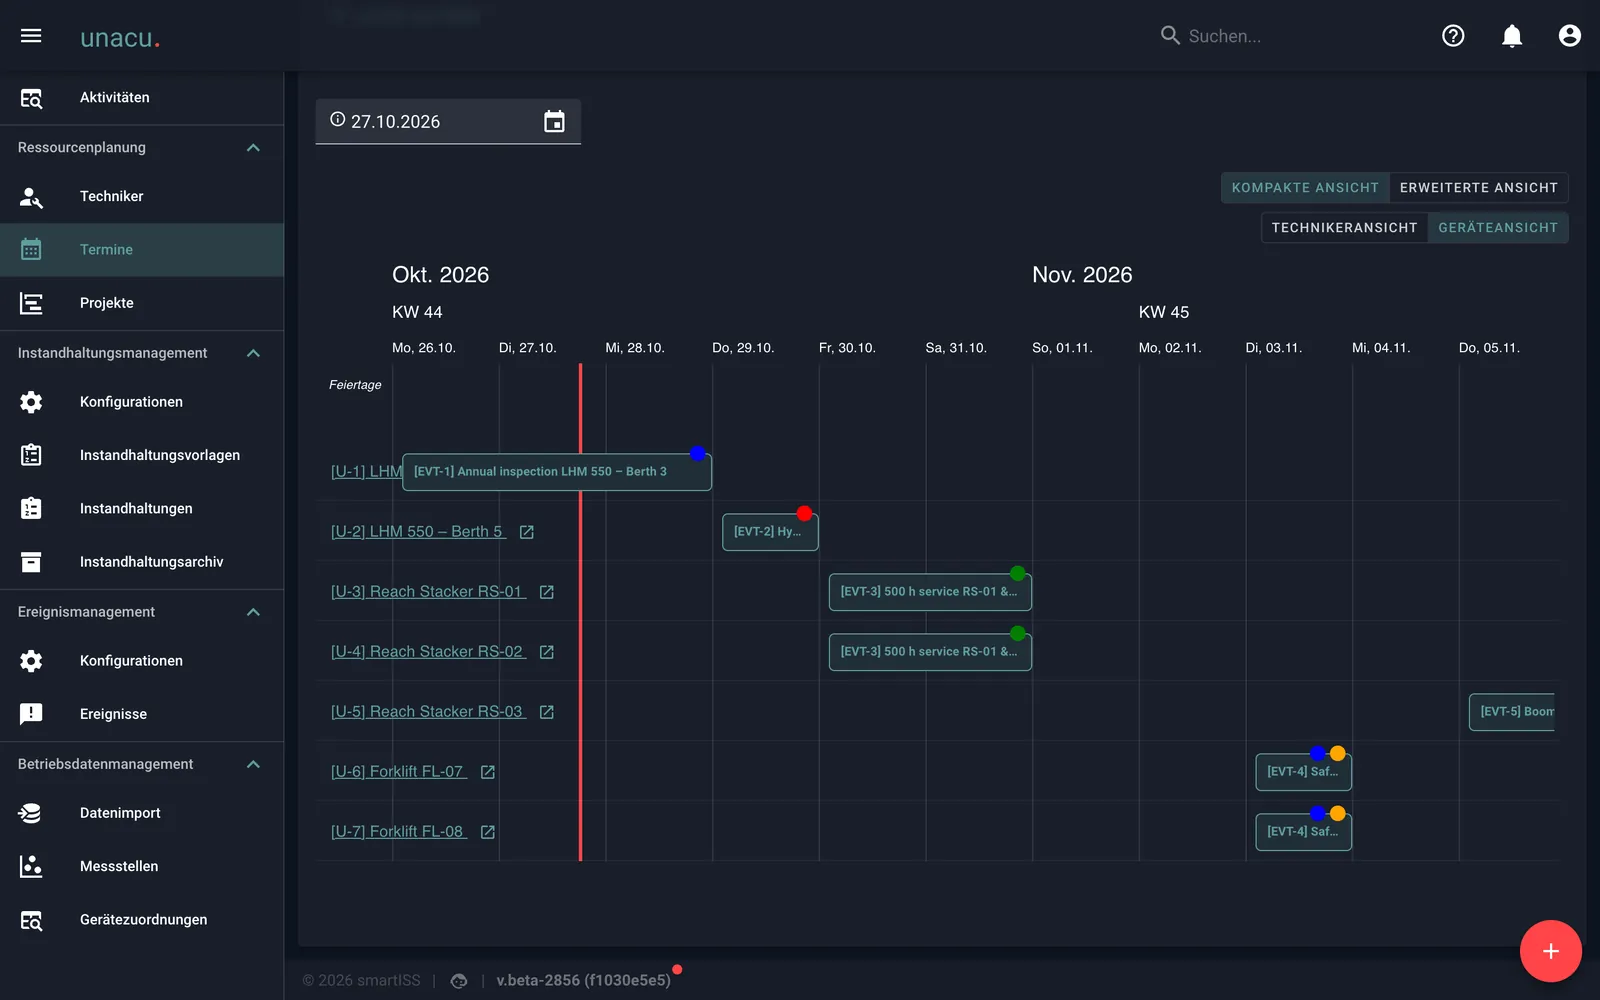Open the user account icon
The image size is (1600, 1000).
[x=1570, y=36]
